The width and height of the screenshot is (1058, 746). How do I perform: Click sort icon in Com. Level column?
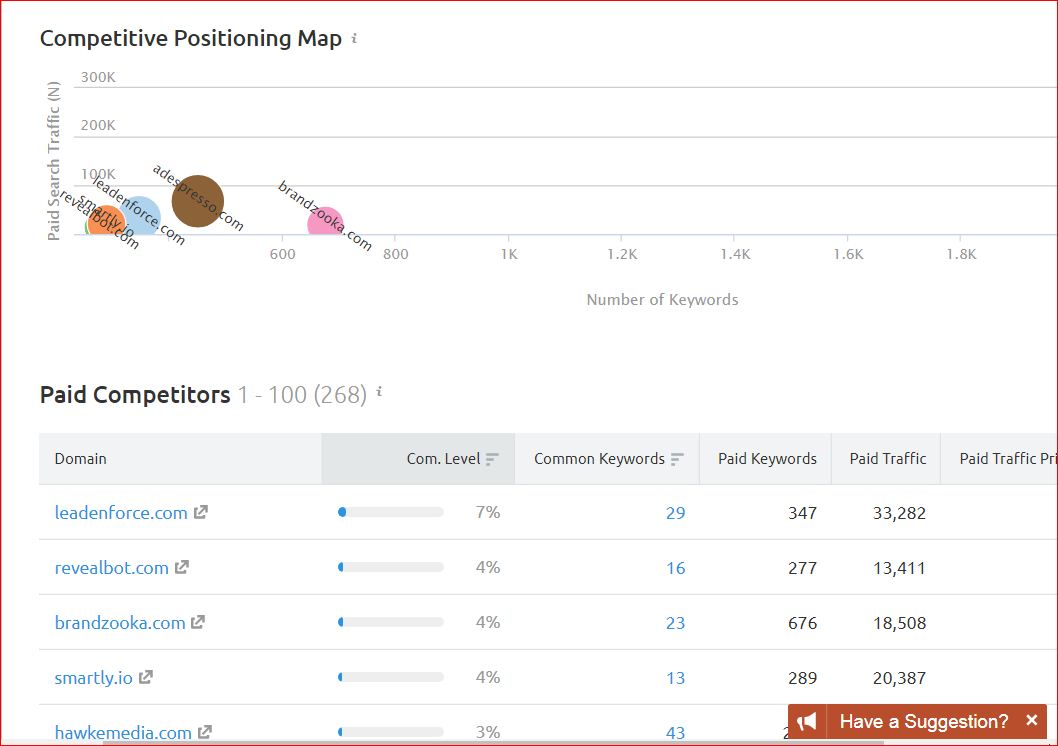[492, 459]
